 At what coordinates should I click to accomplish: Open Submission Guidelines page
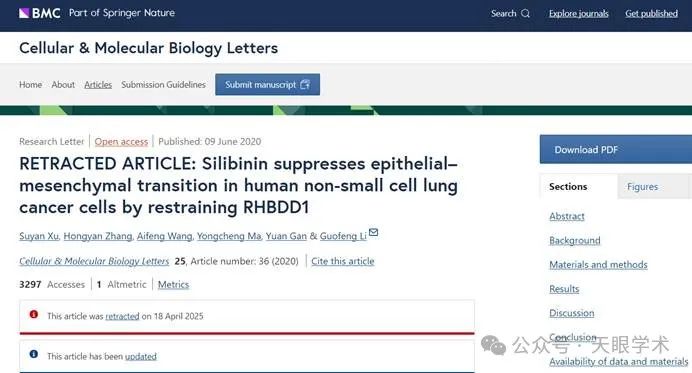[163, 84]
